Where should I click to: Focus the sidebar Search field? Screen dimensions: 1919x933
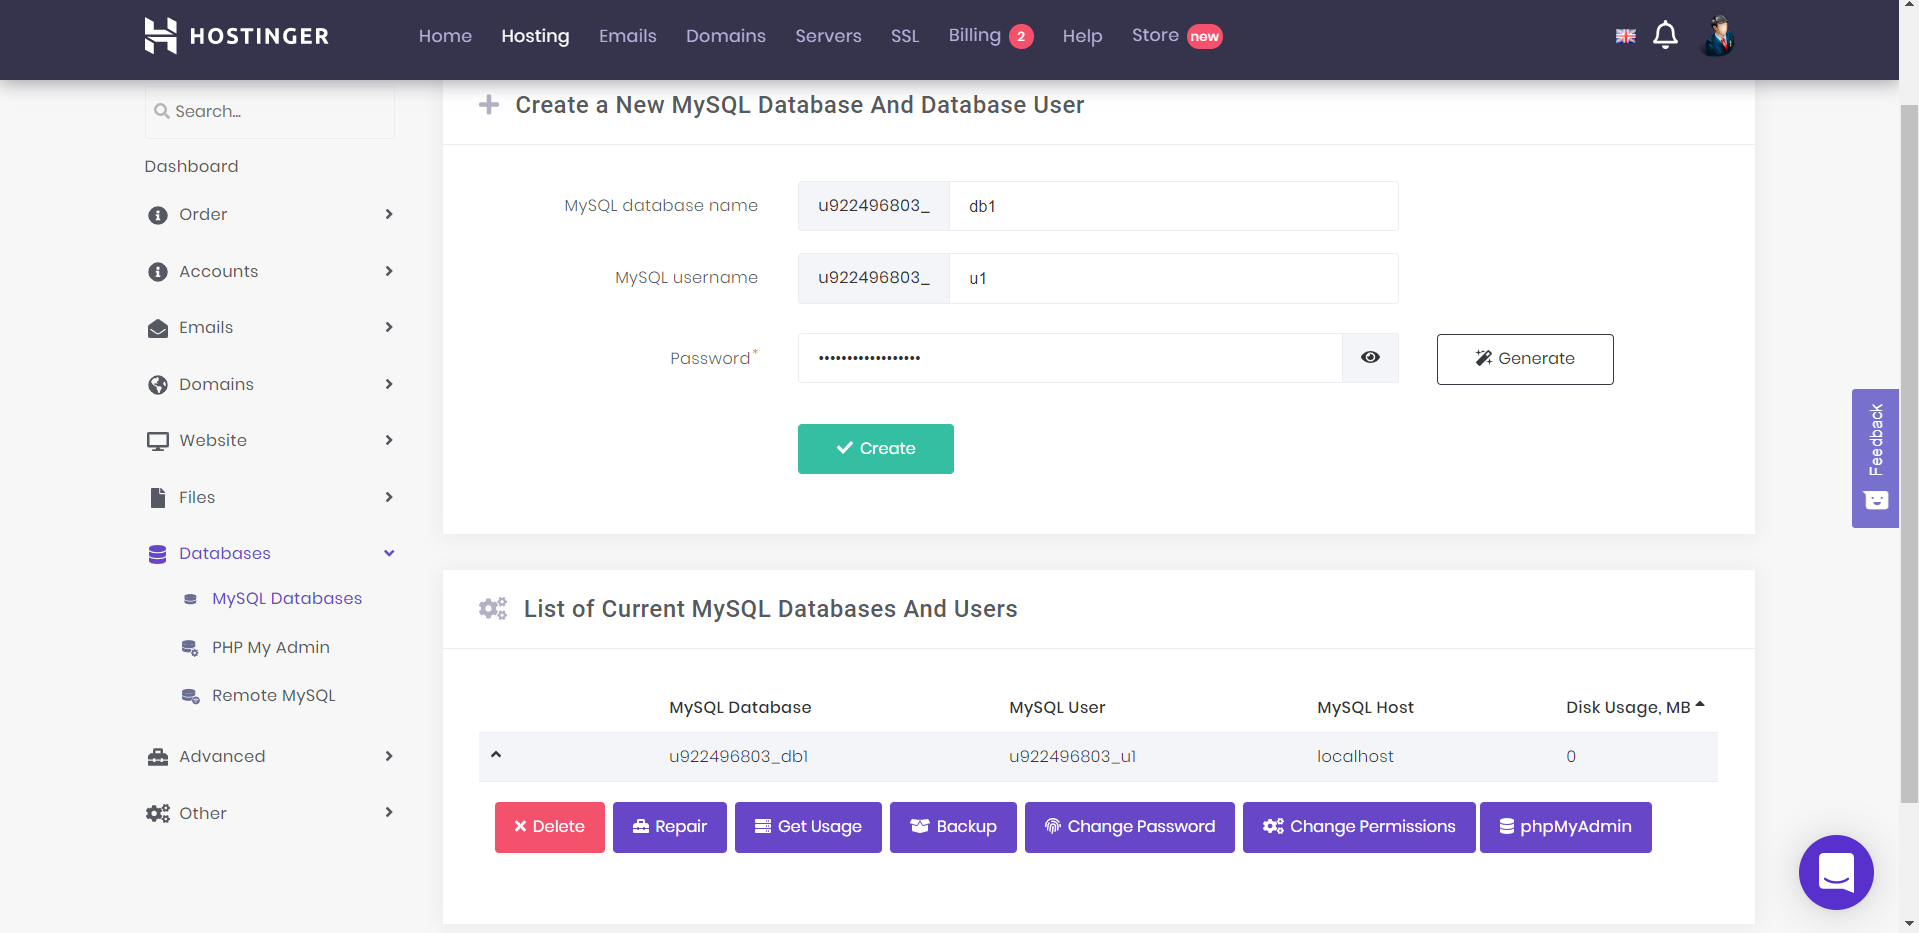(270, 111)
